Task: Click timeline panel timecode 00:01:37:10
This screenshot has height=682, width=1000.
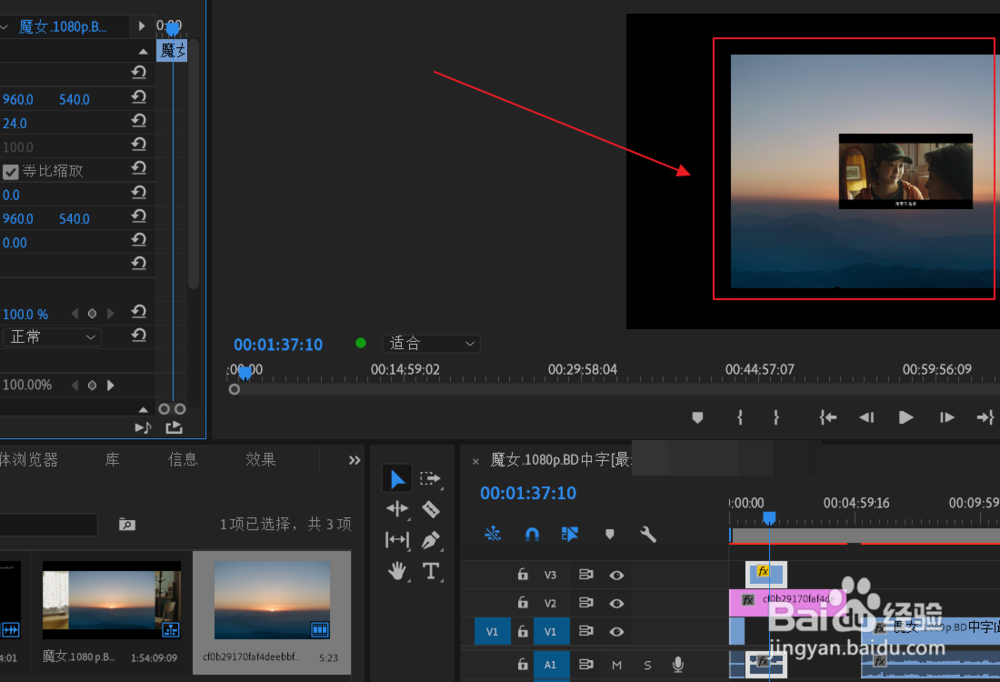Action: point(528,493)
